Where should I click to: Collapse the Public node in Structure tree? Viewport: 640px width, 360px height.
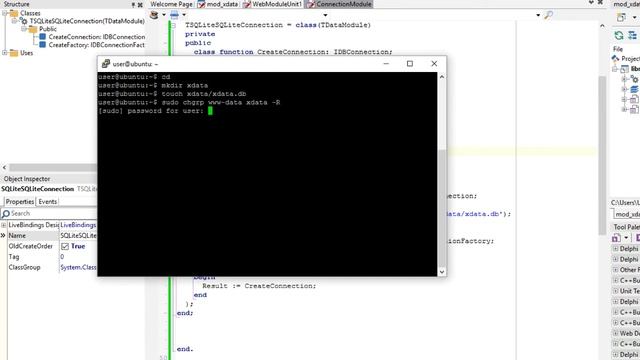24,29
